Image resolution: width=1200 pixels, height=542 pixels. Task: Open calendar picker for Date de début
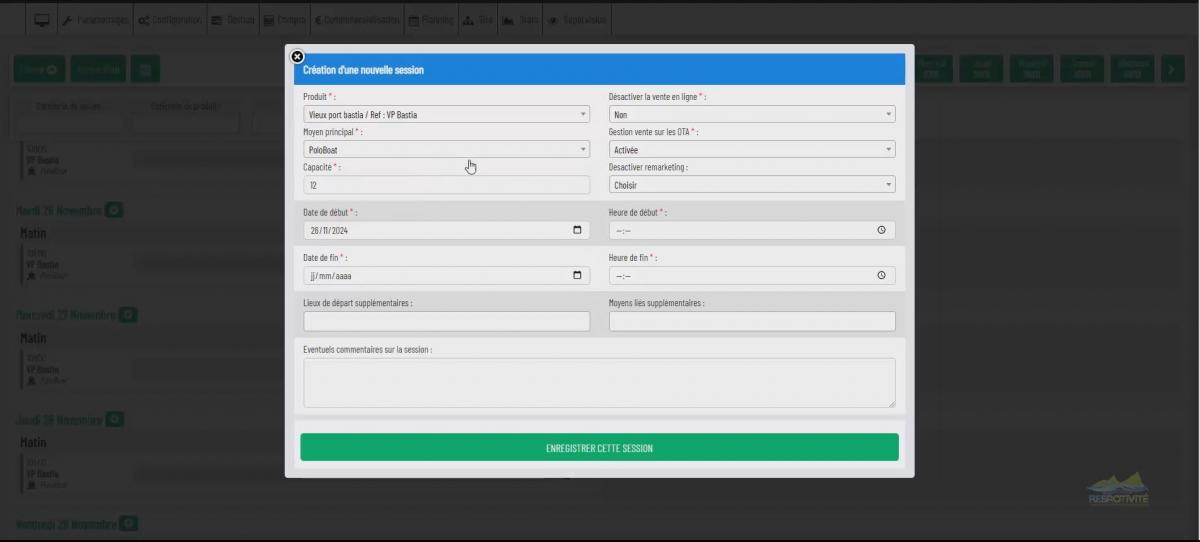577,230
